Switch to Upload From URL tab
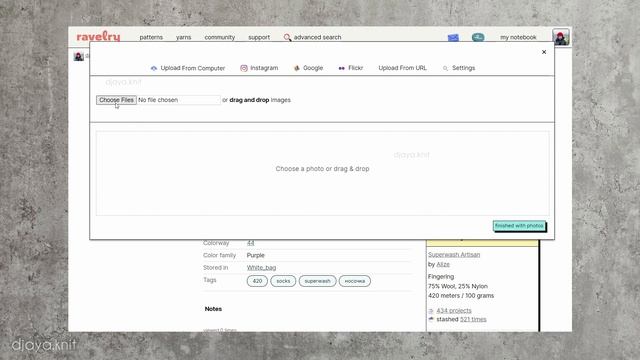Screen dimensions: 640x360 click(x=402, y=68)
